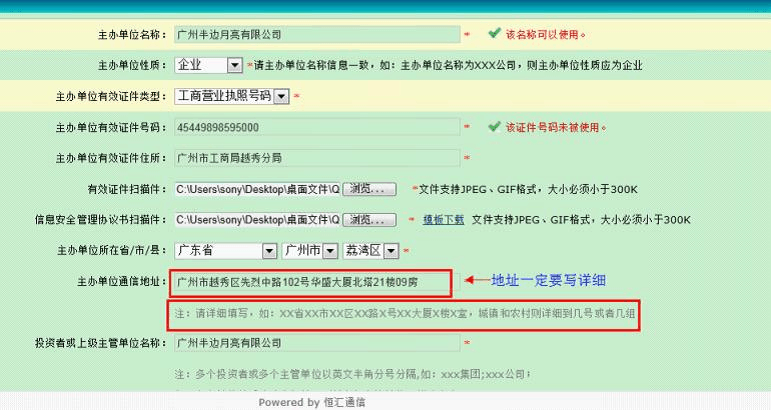
Task: Open the province dropdown showing 广东省
Action: click(226, 250)
